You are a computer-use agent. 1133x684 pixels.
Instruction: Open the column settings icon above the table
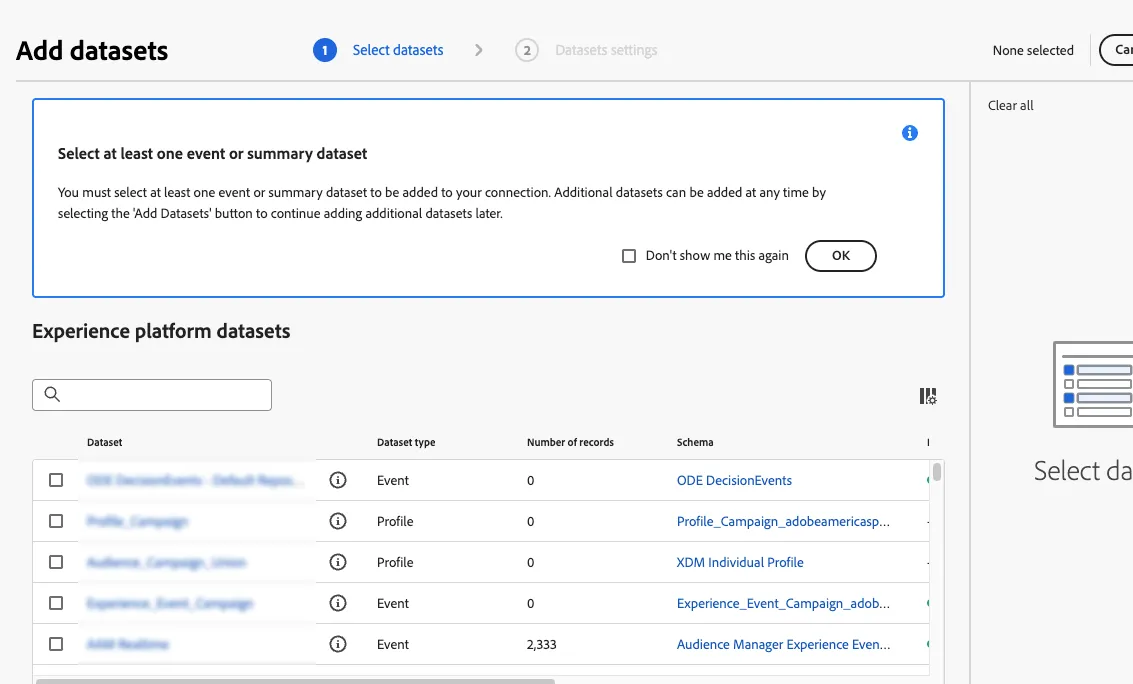coord(928,396)
